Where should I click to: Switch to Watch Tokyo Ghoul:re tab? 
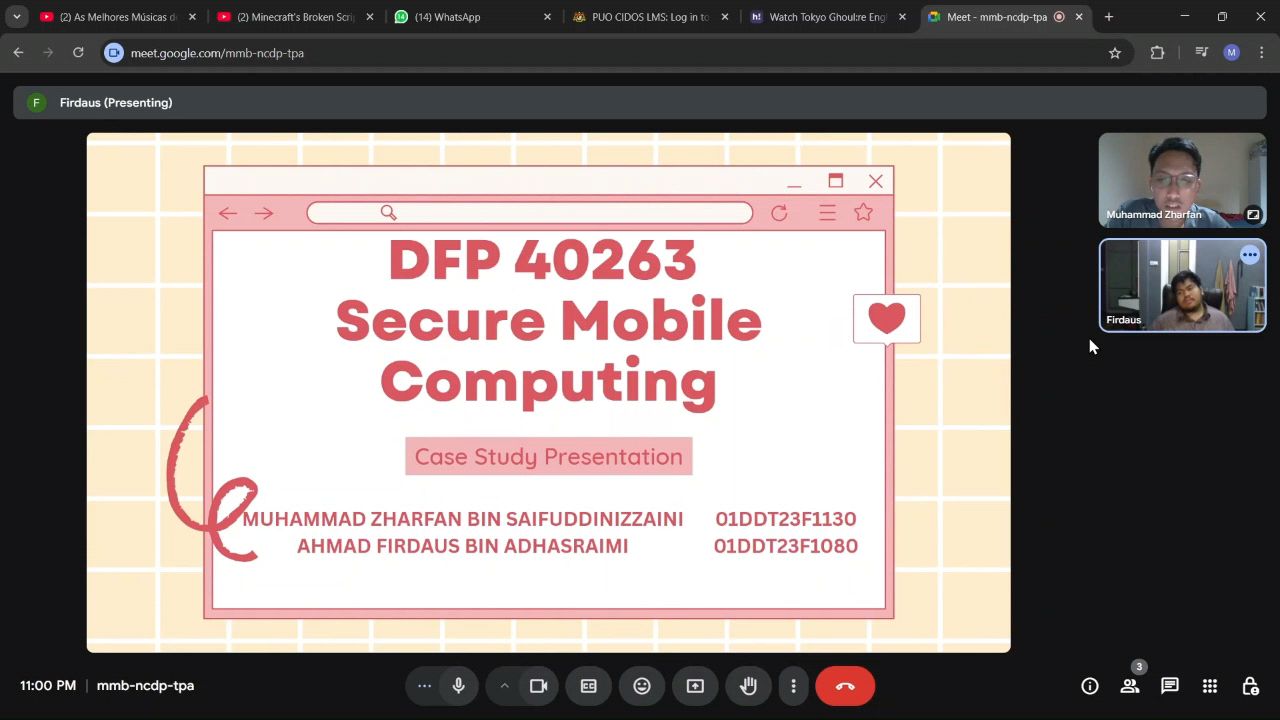[x=828, y=17]
